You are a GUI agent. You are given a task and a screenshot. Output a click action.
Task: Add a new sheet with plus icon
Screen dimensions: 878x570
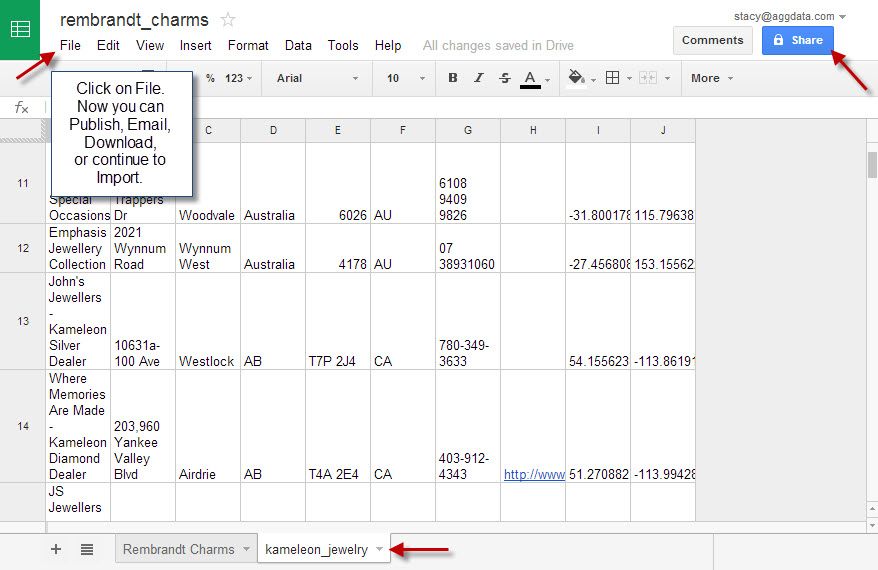coord(56,549)
